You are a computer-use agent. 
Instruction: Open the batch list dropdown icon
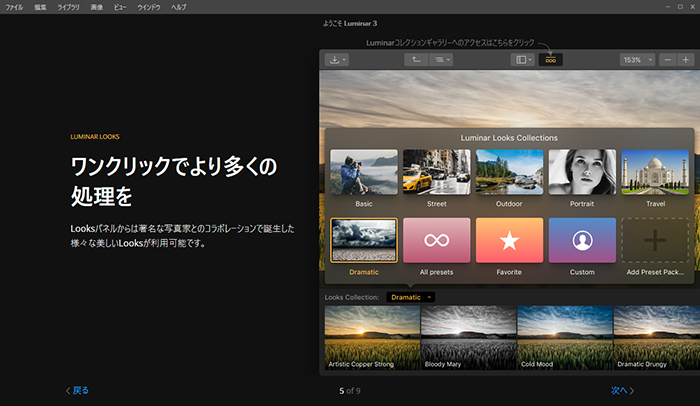tap(441, 60)
